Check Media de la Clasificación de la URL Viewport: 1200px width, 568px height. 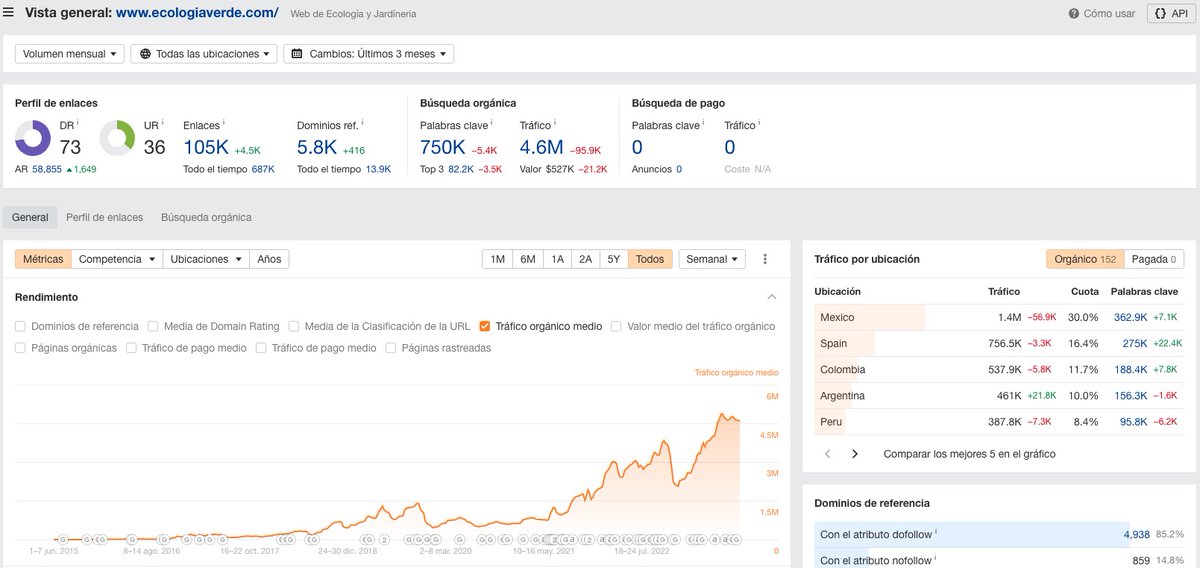tap(294, 326)
